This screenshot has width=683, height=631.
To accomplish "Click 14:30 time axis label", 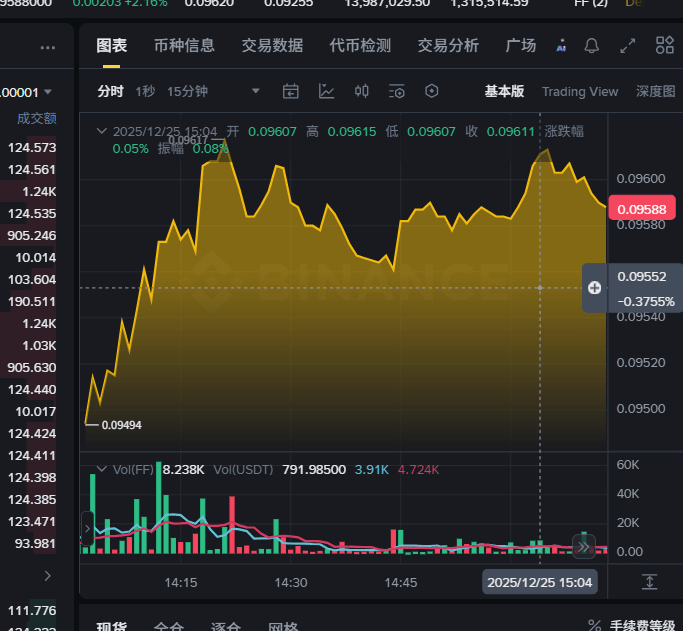I will pos(291,583).
